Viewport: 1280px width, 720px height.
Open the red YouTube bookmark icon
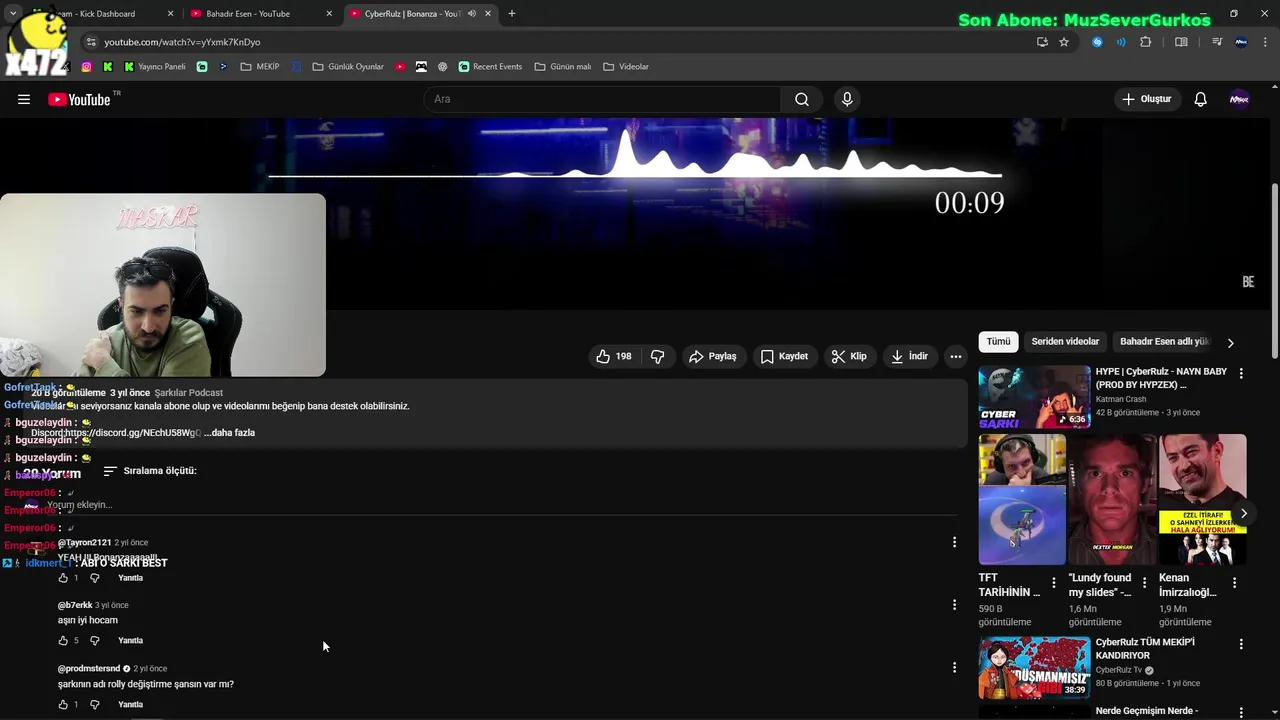click(400, 67)
